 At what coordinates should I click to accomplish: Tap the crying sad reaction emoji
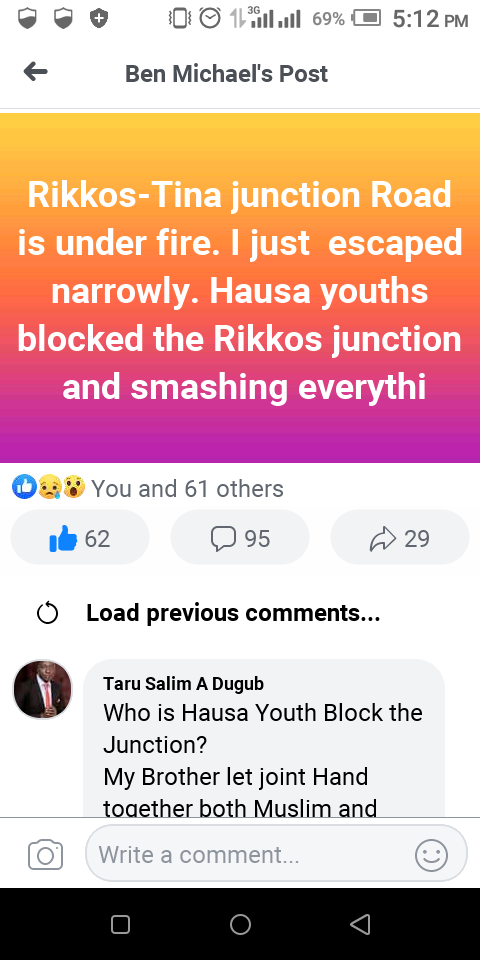[x=49, y=487]
